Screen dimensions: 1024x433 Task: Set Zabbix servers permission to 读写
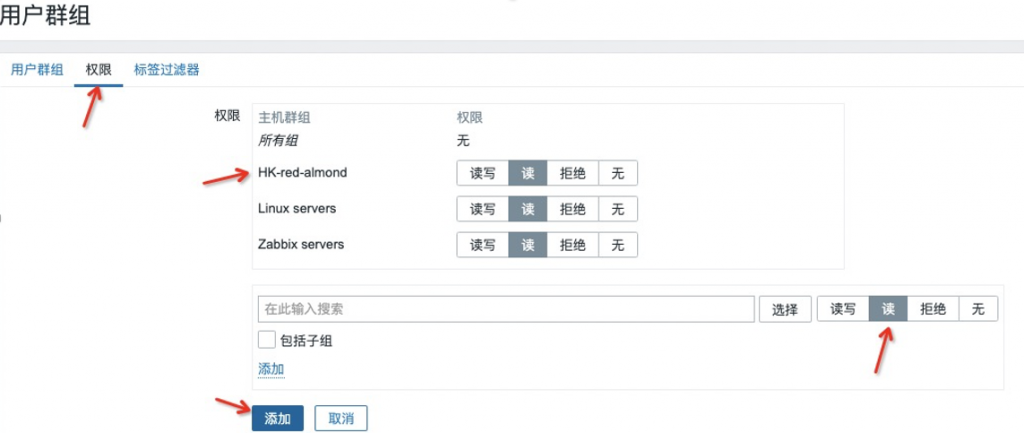coord(483,245)
